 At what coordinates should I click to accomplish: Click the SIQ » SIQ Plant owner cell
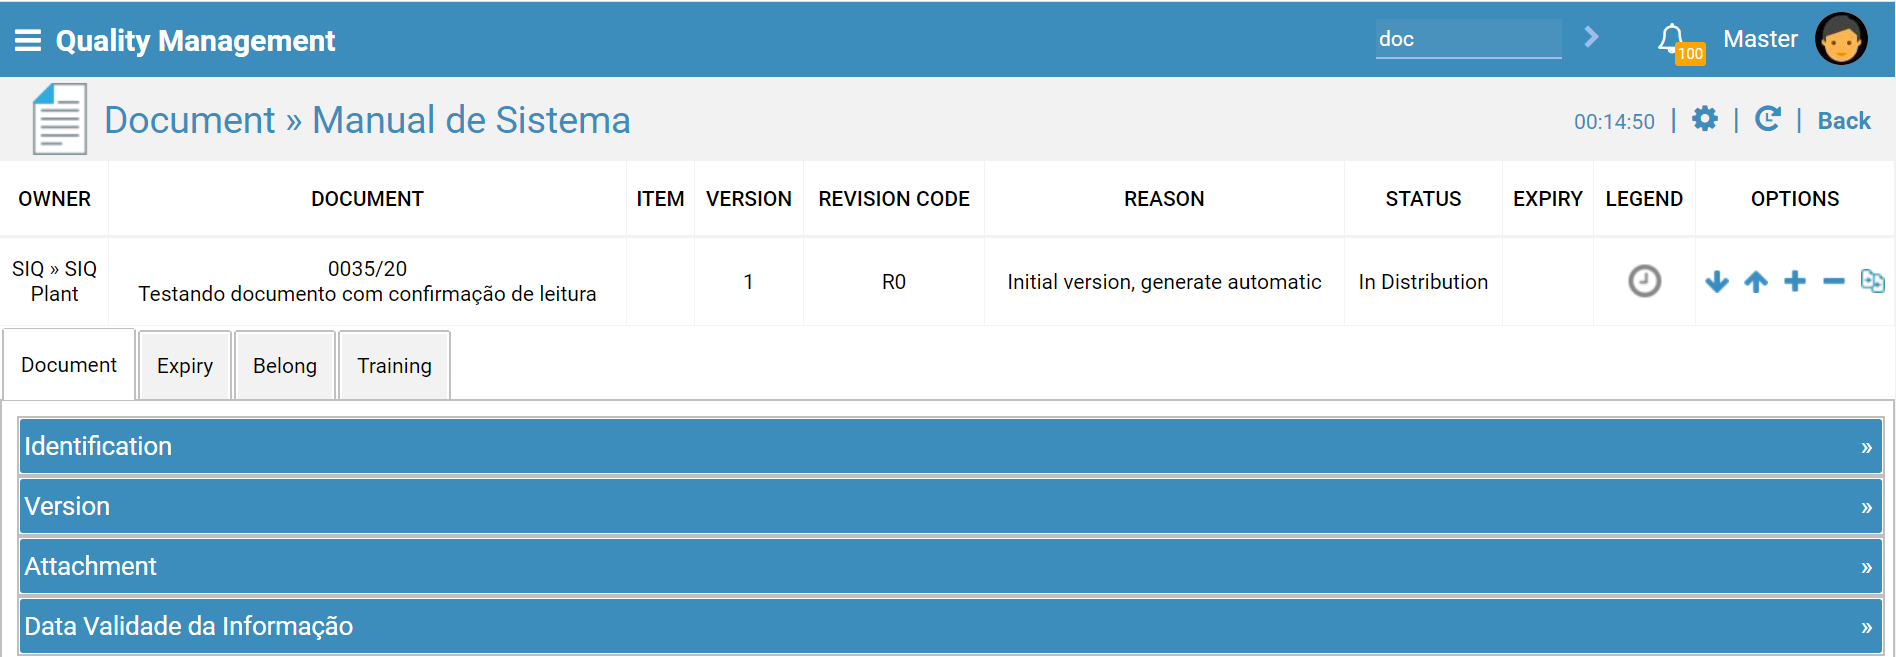[55, 281]
